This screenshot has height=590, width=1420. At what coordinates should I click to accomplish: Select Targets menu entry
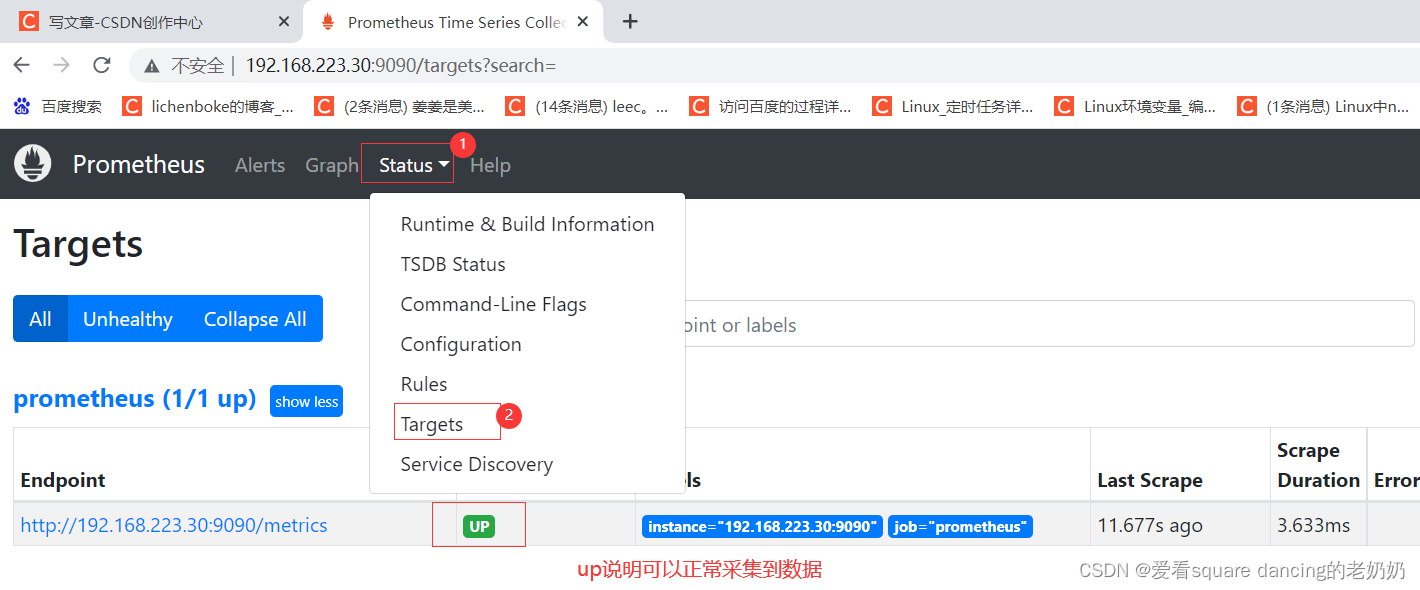tap(432, 424)
